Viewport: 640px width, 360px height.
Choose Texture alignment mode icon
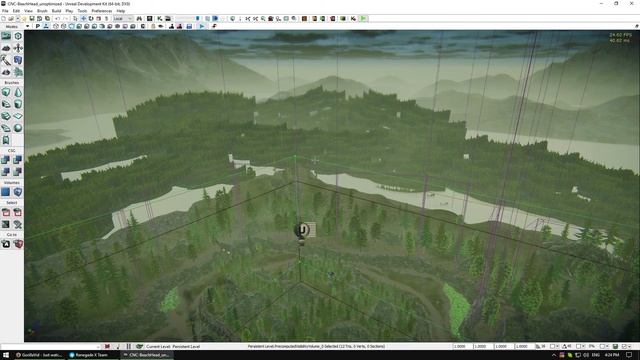coord(18,48)
